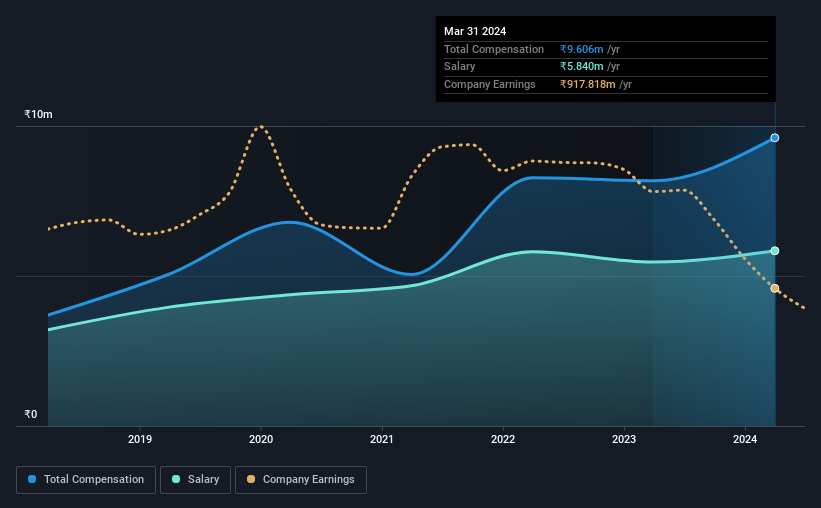Click the ₹9.606m total compensation value
Viewport: 821px width, 508px height.
582,49
